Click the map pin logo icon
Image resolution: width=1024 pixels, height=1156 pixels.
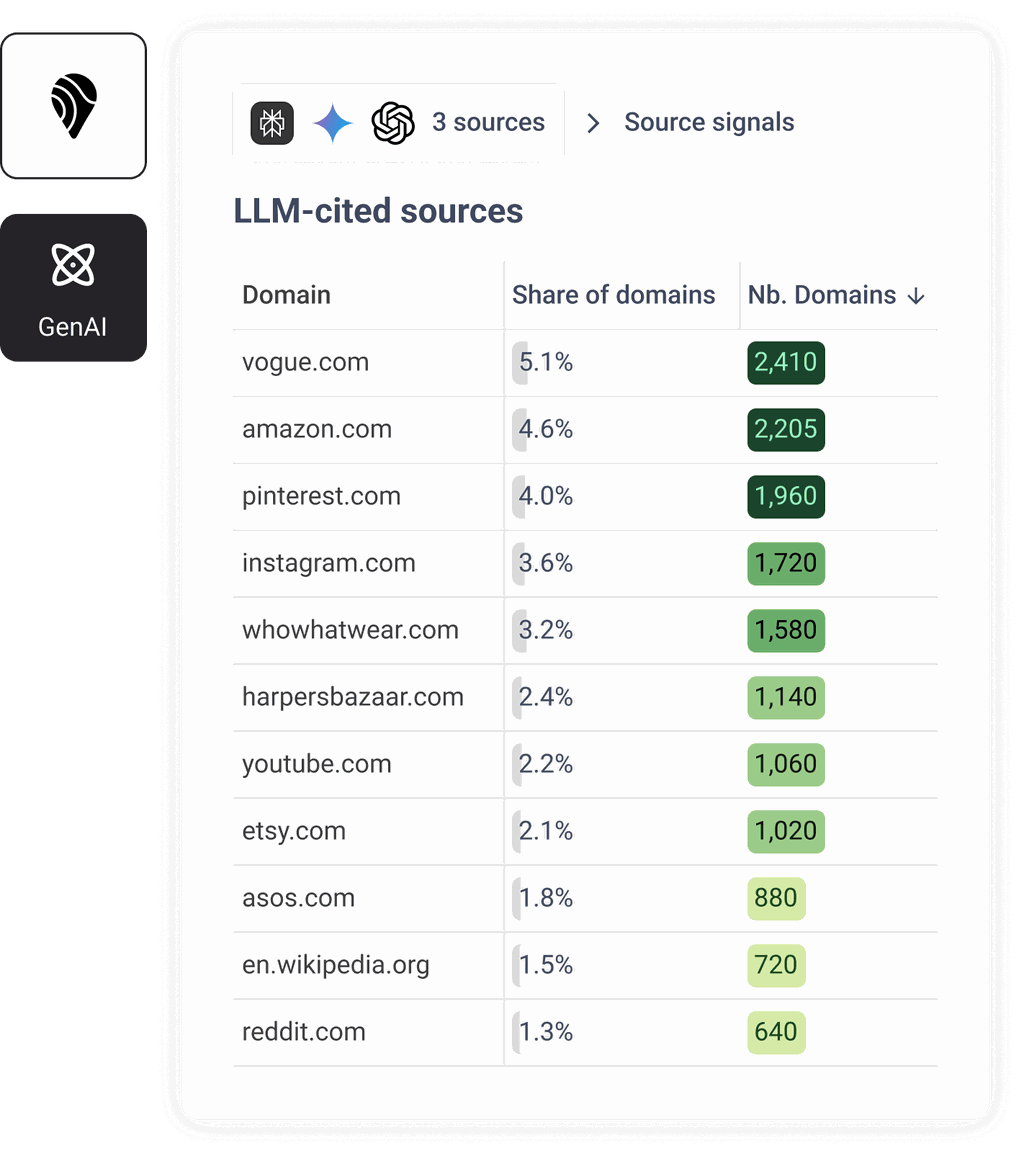point(73,107)
